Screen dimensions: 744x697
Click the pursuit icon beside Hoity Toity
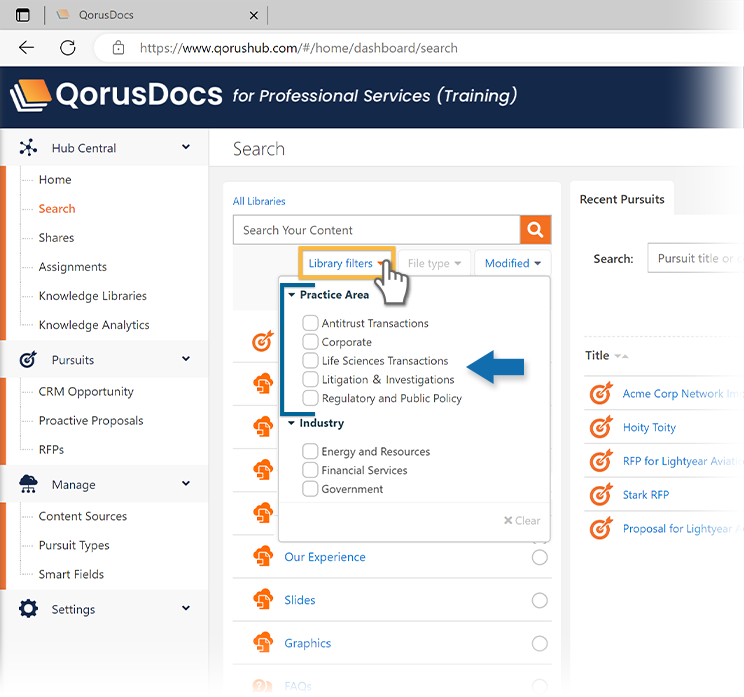(601, 427)
